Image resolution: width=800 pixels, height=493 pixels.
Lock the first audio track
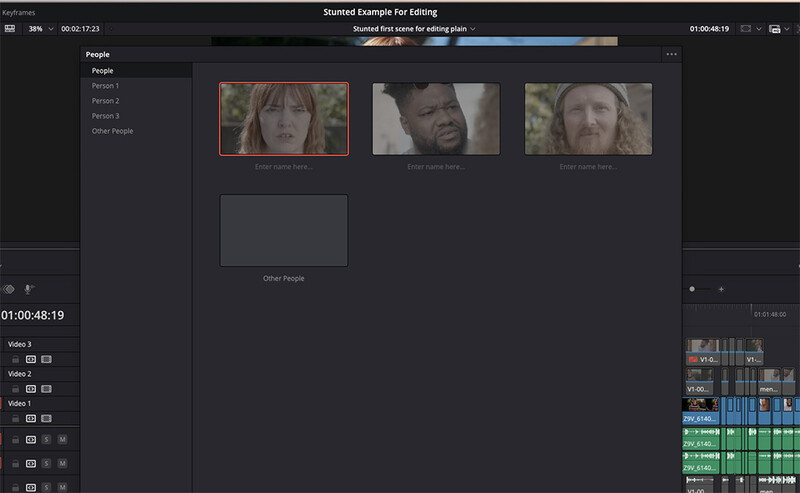(x=16, y=439)
